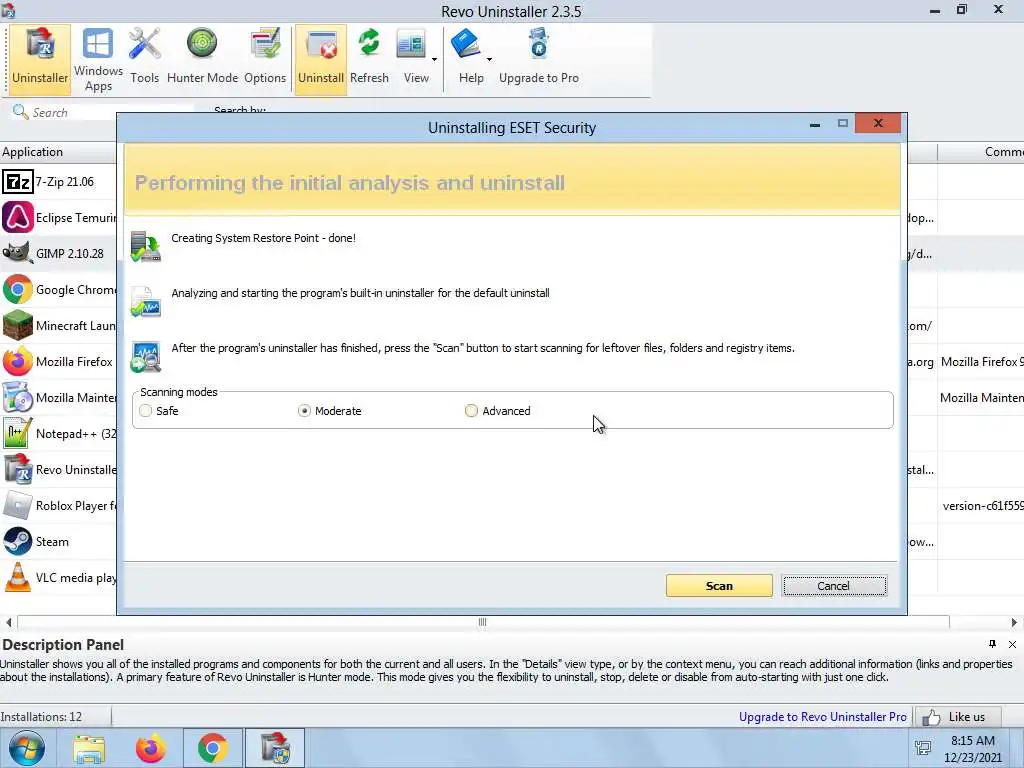Click the Mozilla Firefox comment cell
Screen dimensions: 1024x768
click(981, 362)
